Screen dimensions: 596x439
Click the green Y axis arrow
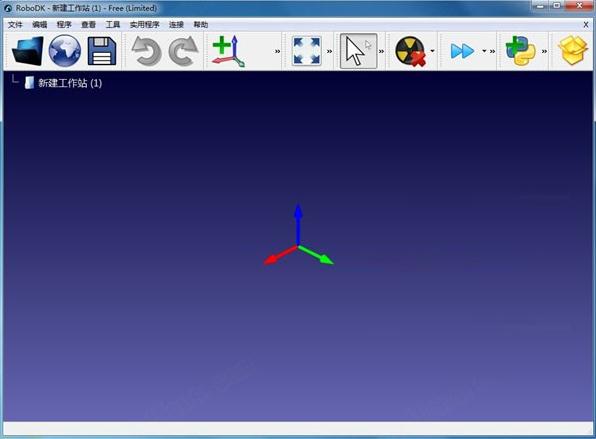(316, 255)
